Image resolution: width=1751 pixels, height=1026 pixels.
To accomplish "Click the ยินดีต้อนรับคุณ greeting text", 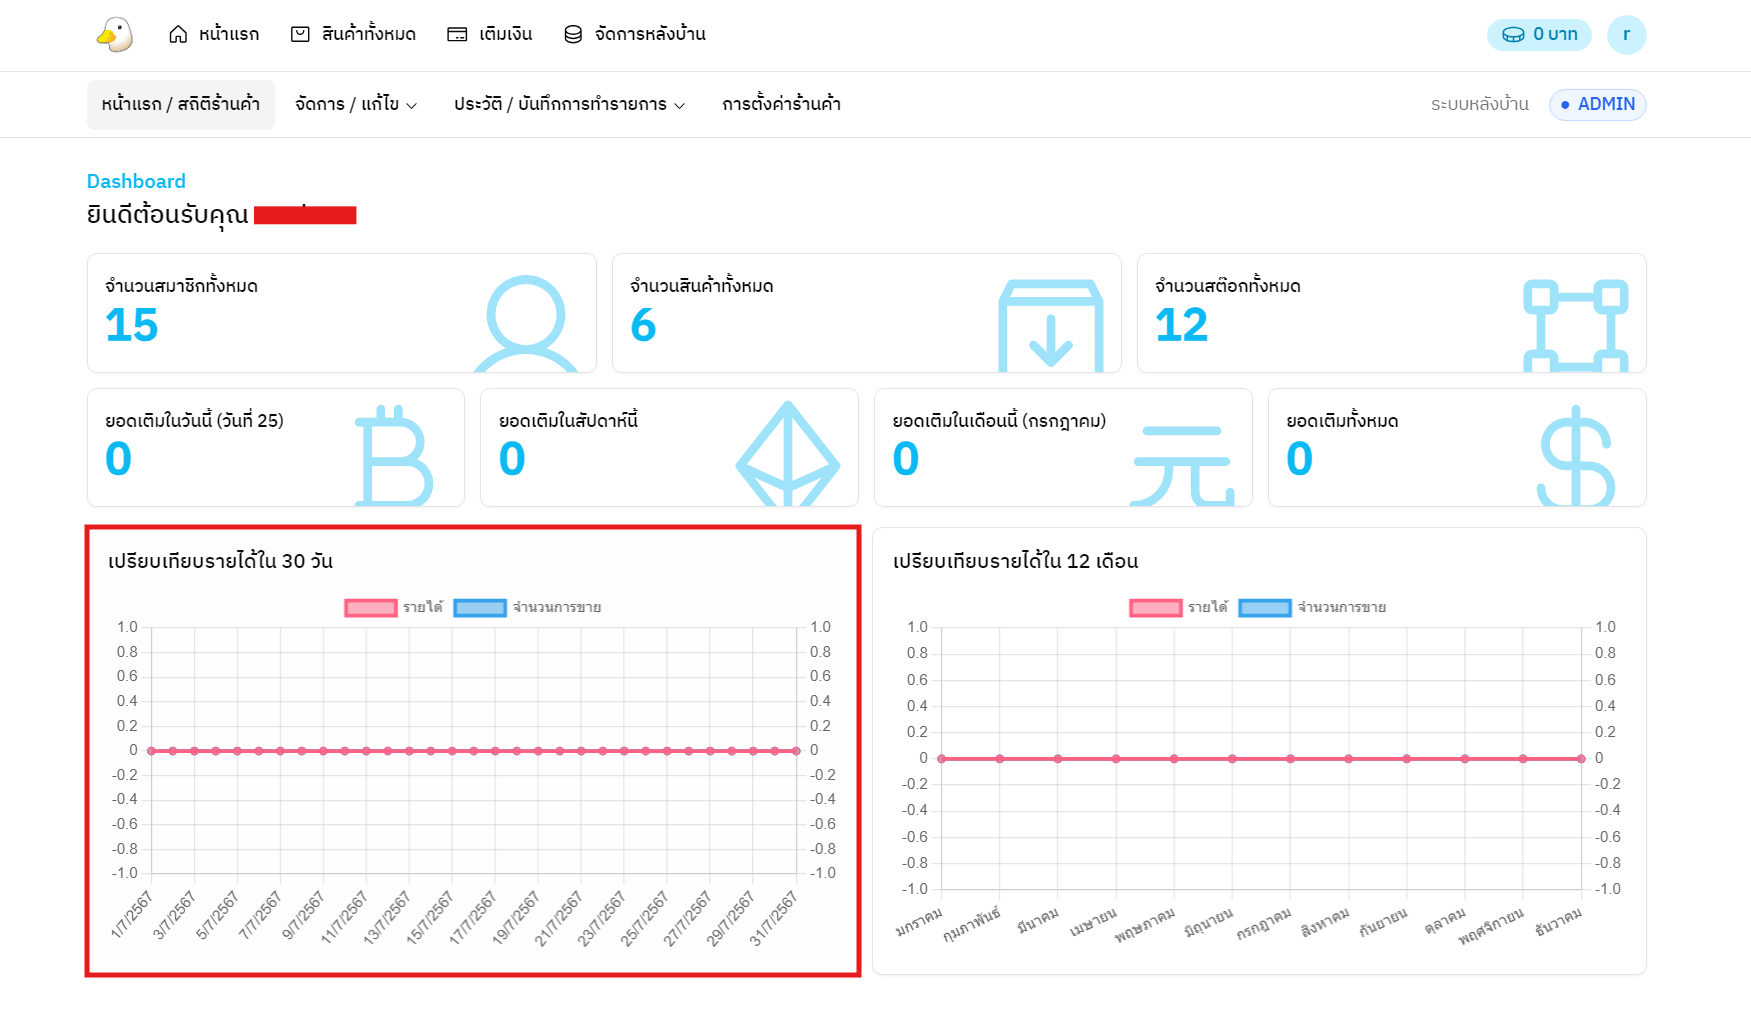I will coord(168,214).
